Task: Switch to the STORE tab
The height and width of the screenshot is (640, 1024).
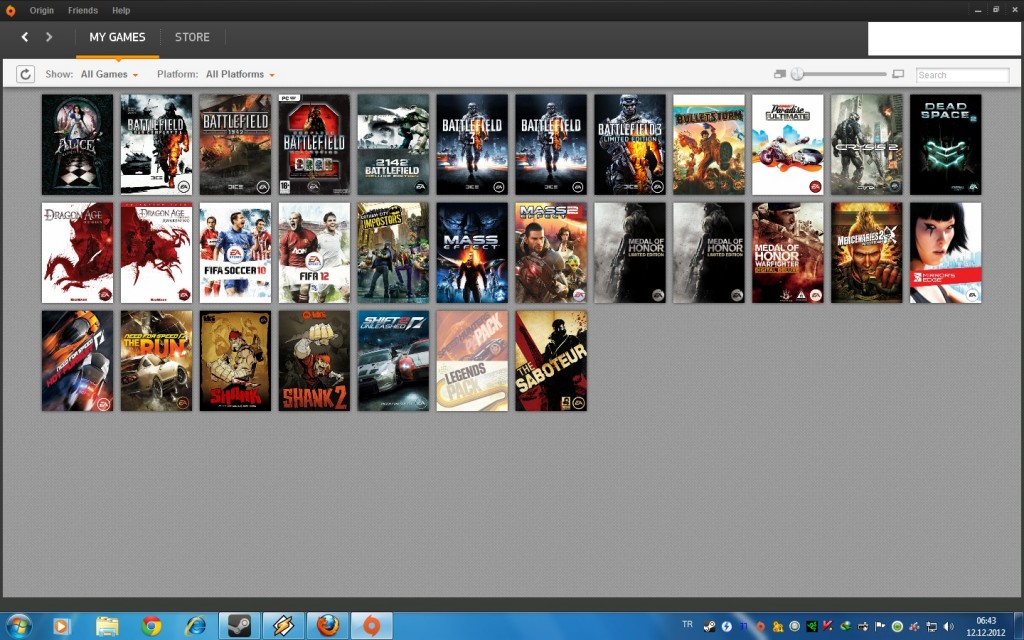Action: 192,37
